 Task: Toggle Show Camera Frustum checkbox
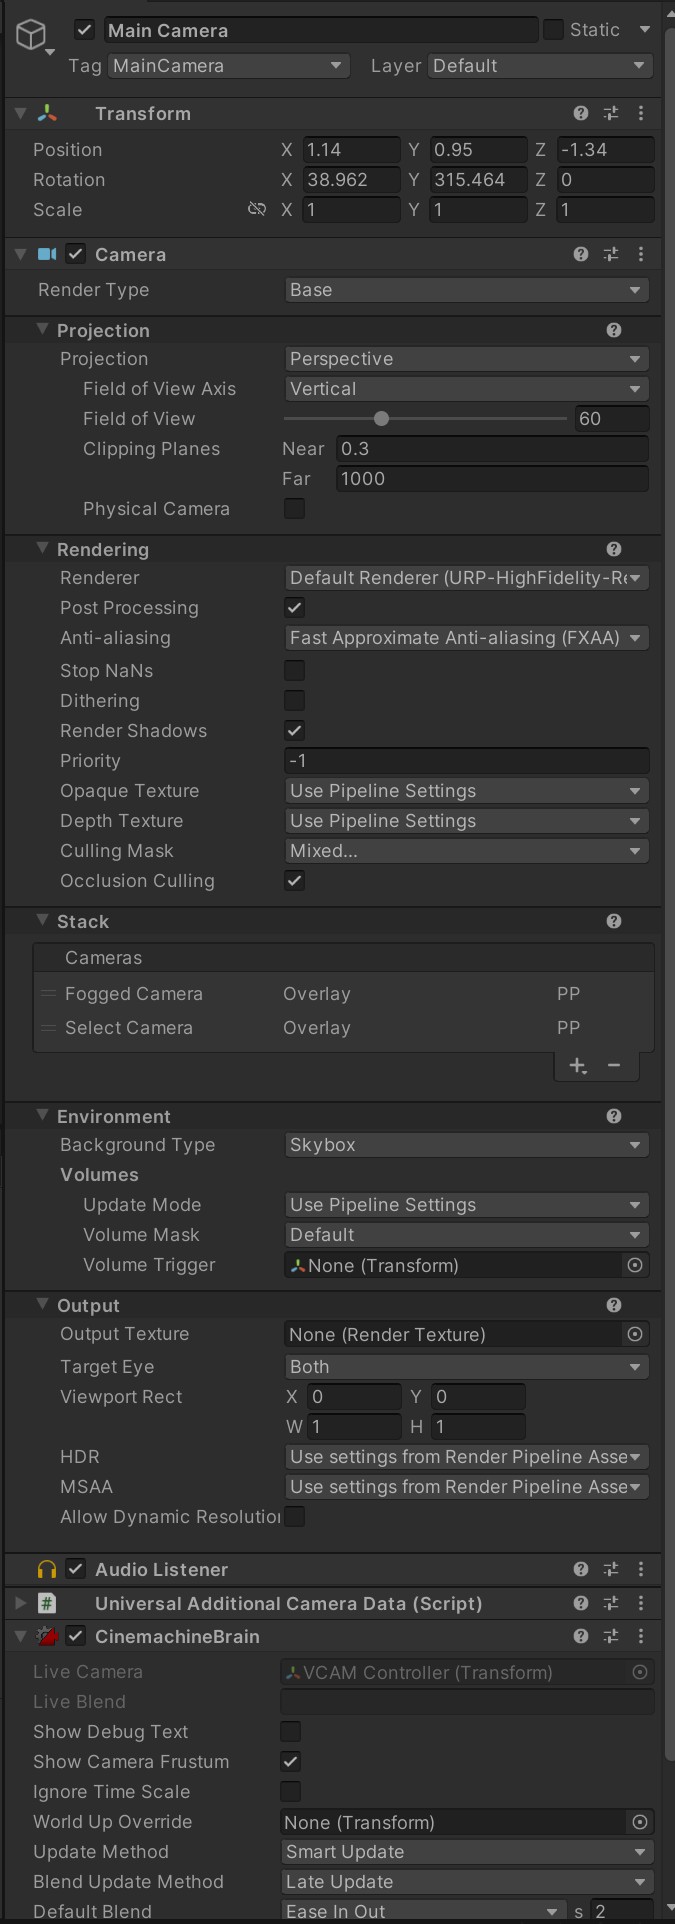coord(291,1762)
